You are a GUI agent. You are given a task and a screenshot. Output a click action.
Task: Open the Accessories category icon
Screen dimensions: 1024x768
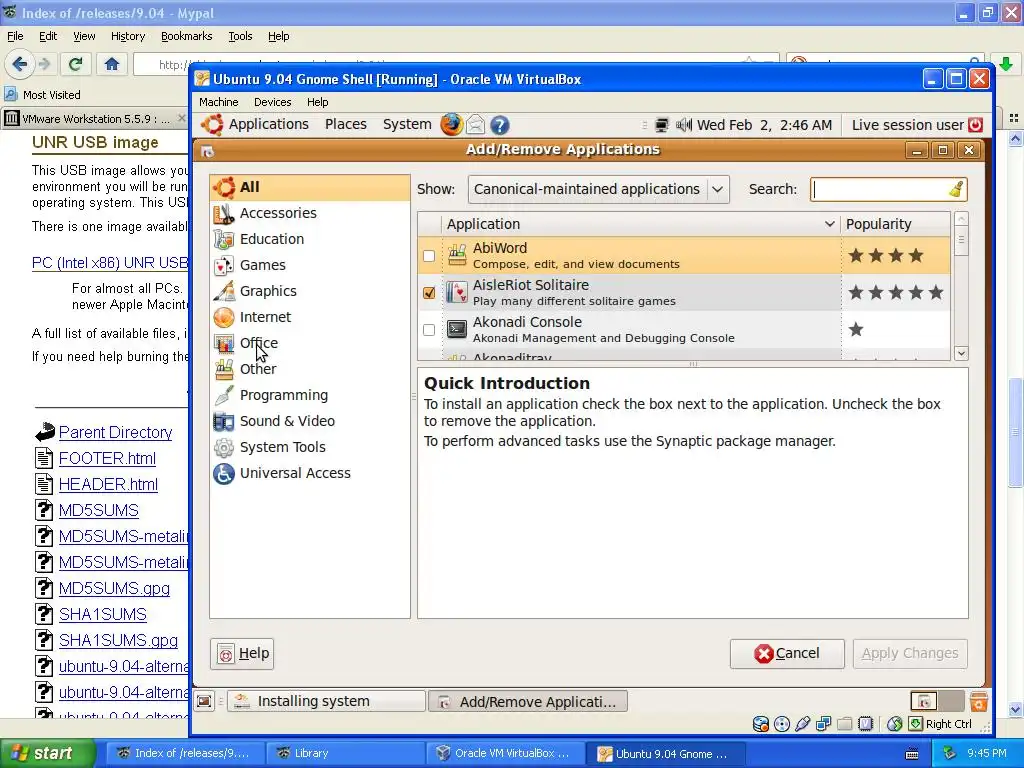[x=223, y=214]
